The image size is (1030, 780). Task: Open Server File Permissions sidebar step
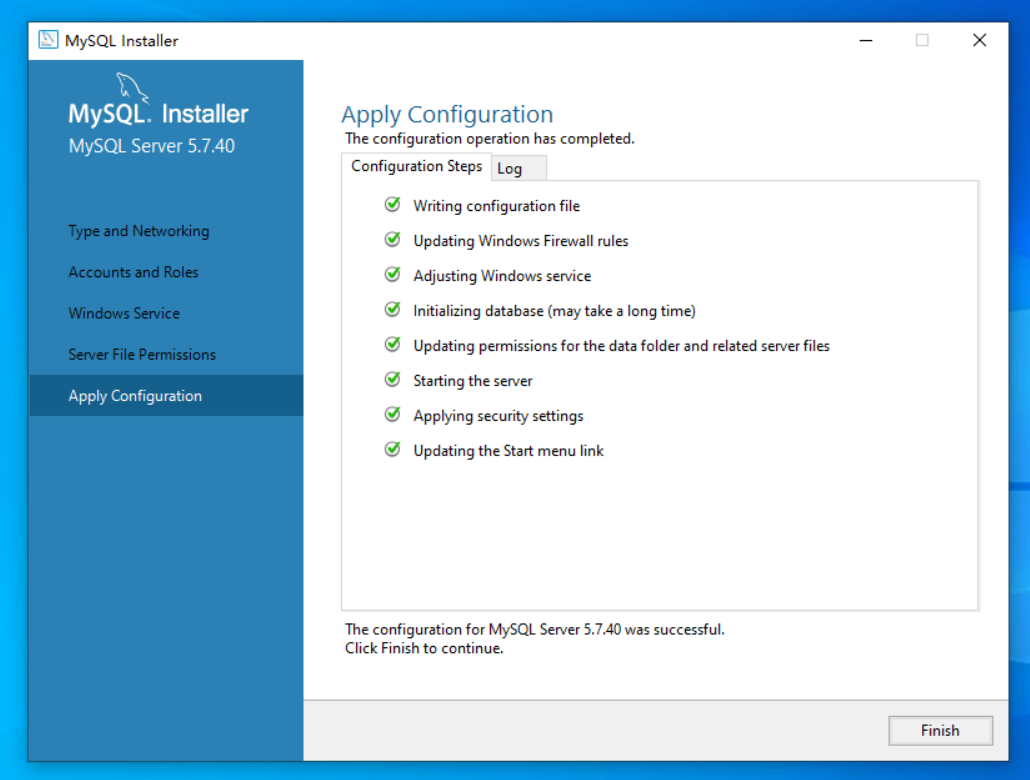click(142, 355)
